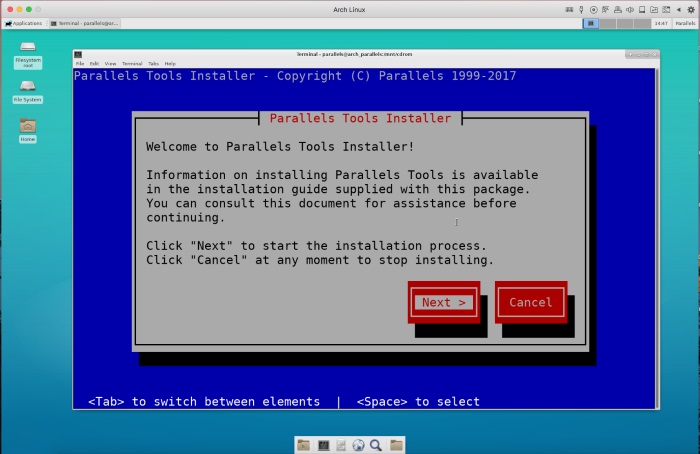Switch to the fourth workspace
The image size is (700, 454).
tap(642, 23)
